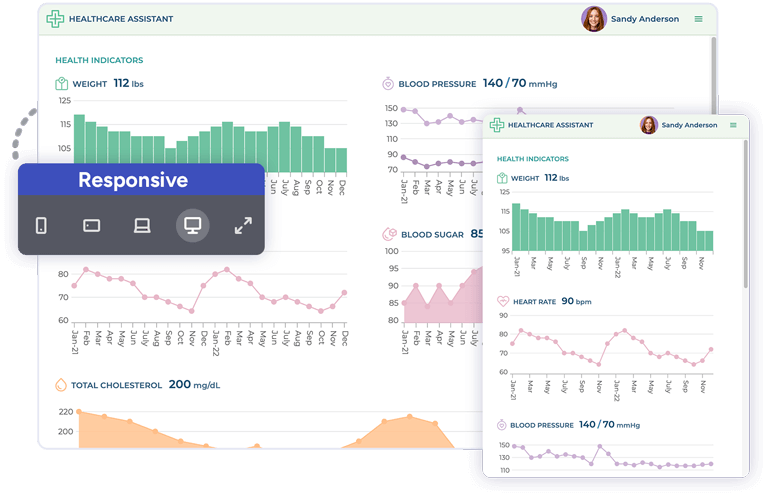Open hamburger menu in small dashboard header

(733, 125)
